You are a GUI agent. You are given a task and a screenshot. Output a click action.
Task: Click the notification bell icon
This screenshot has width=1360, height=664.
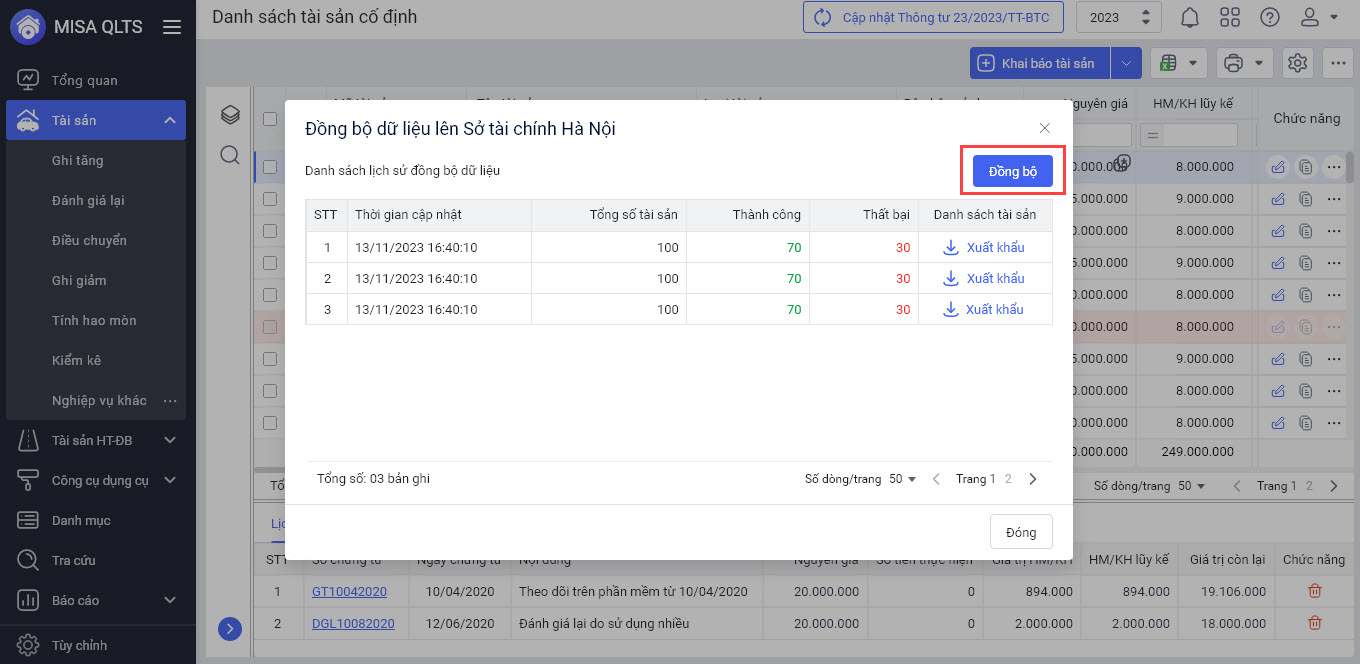(1190, 18)
